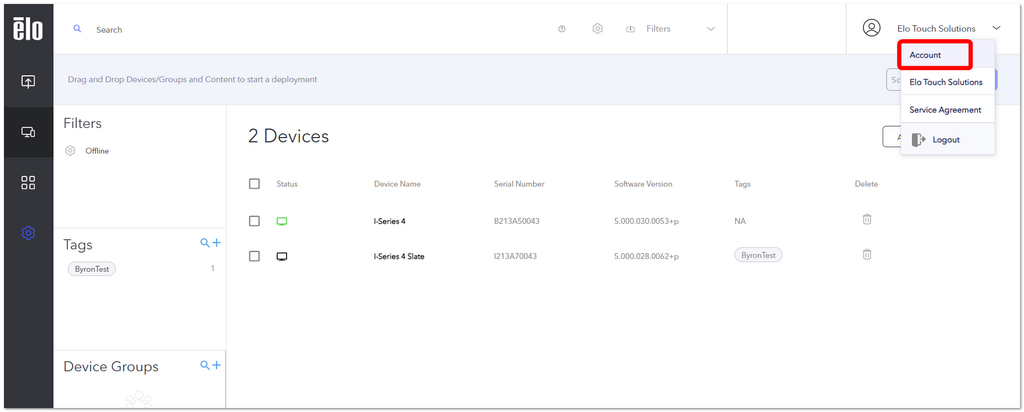Click the Elo Touch Solutions account name in header

[x=936, y=29]
